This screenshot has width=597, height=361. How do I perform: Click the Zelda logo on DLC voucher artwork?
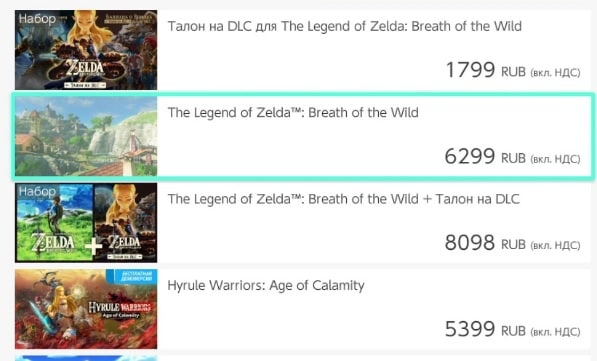[85, 69]
